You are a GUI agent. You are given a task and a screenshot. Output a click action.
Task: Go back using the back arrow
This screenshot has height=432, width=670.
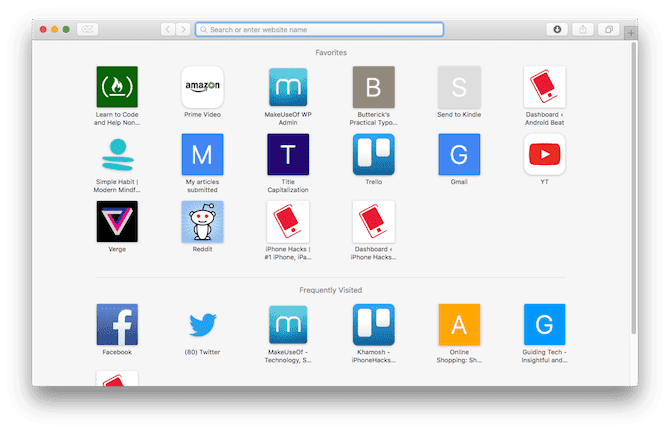pos(168,29)
